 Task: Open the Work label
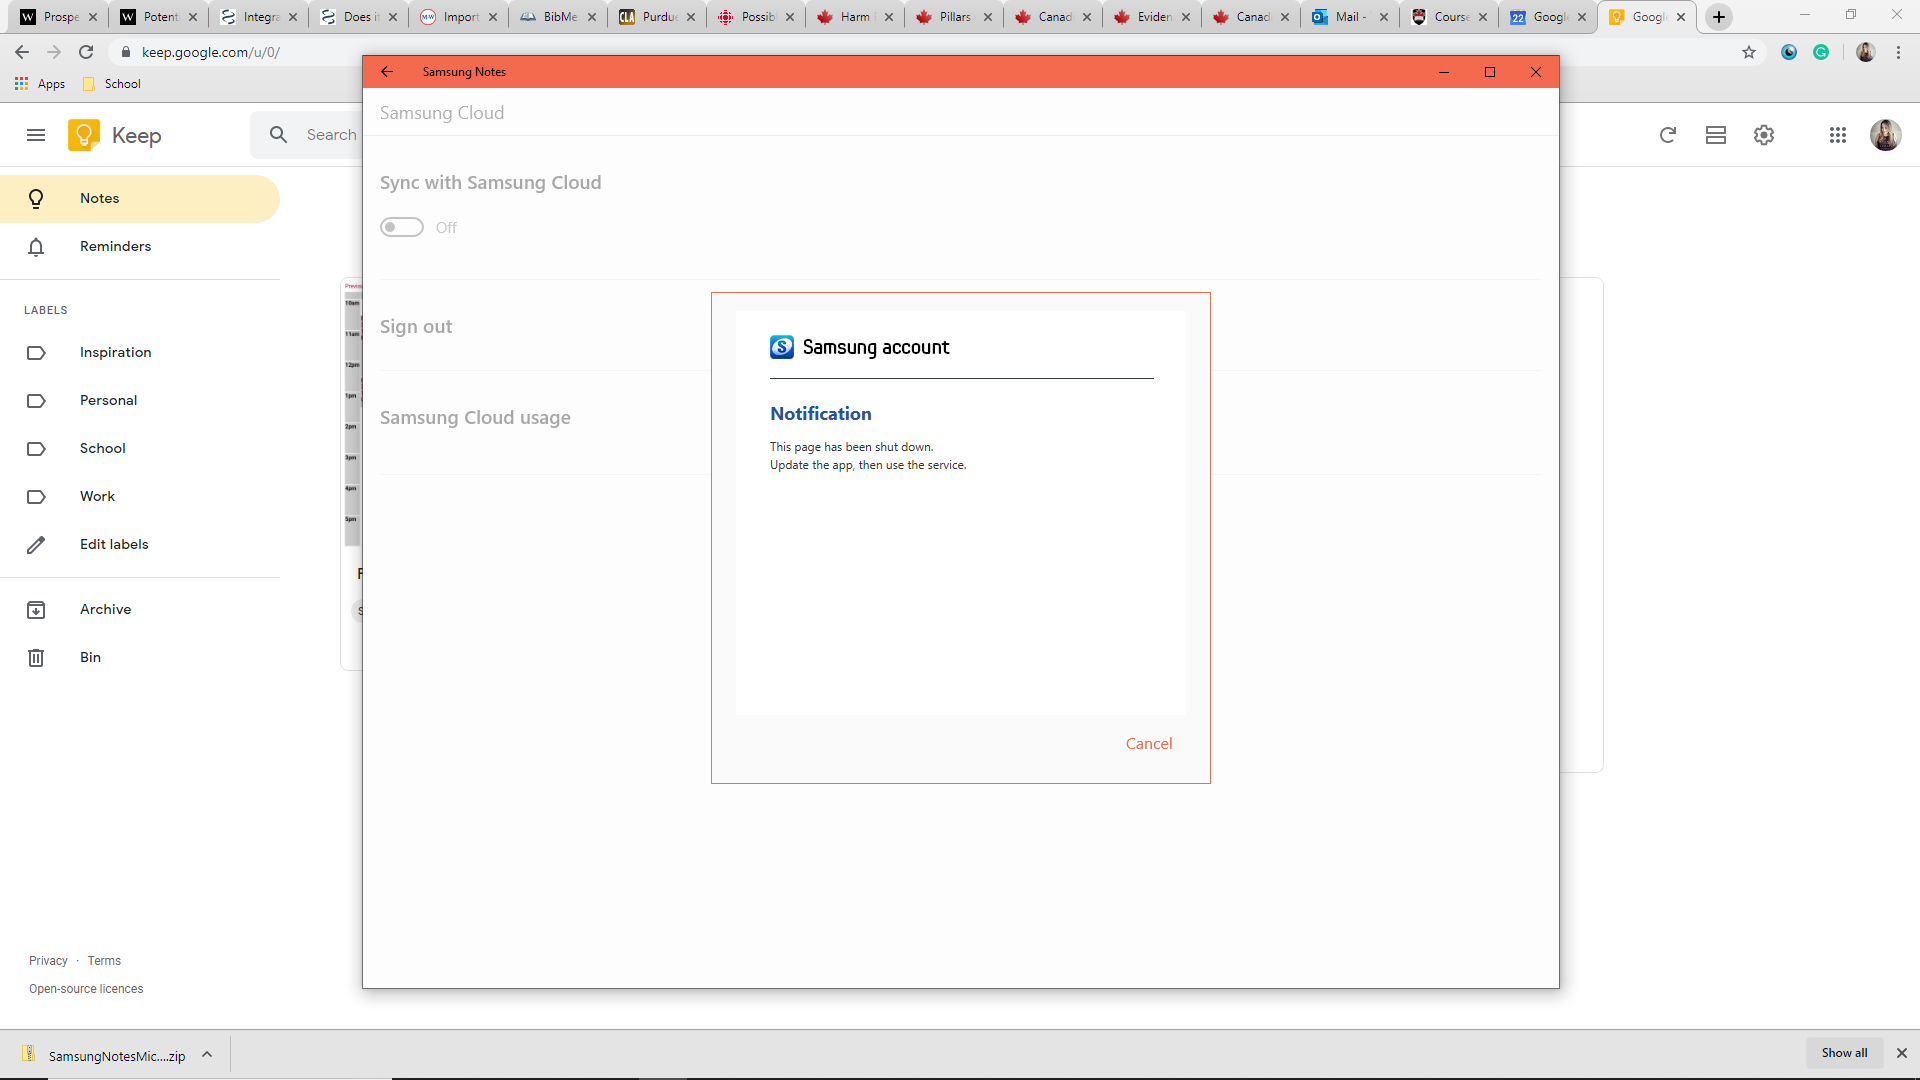tap(140, 496)
